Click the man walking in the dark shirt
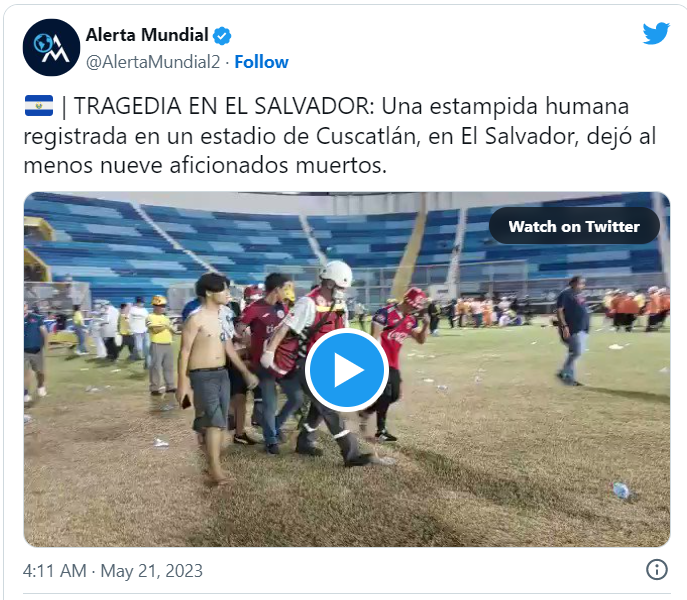This screenshot has height=600, width=687. pyautogui.click(x=572, y=331)
